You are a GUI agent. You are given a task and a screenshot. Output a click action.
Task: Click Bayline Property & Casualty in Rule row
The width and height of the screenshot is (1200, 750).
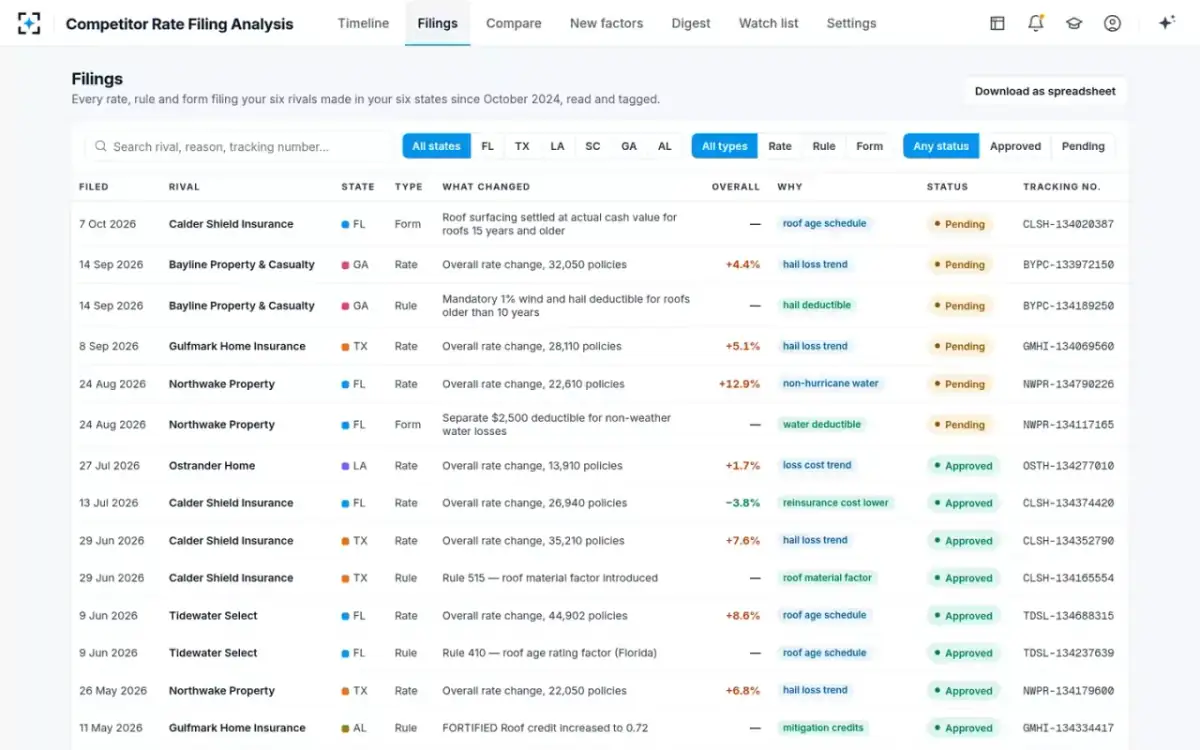click(x=241, y=306)
